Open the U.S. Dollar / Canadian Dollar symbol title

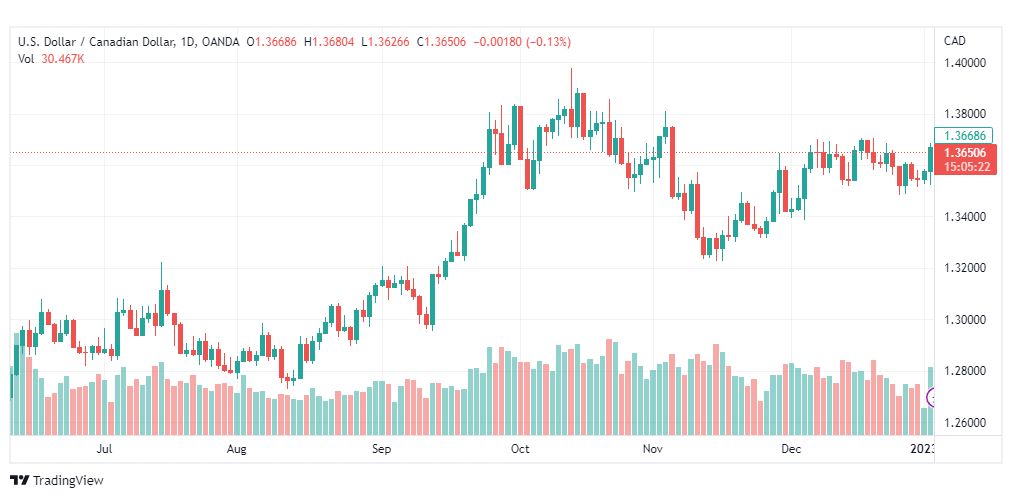pos(96,42)
